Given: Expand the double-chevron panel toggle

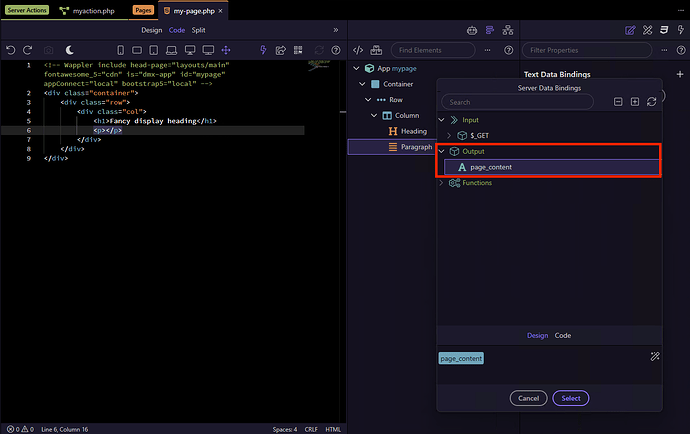Looking at the screenshot, I should pyautogui.click(x=336, y=30).
